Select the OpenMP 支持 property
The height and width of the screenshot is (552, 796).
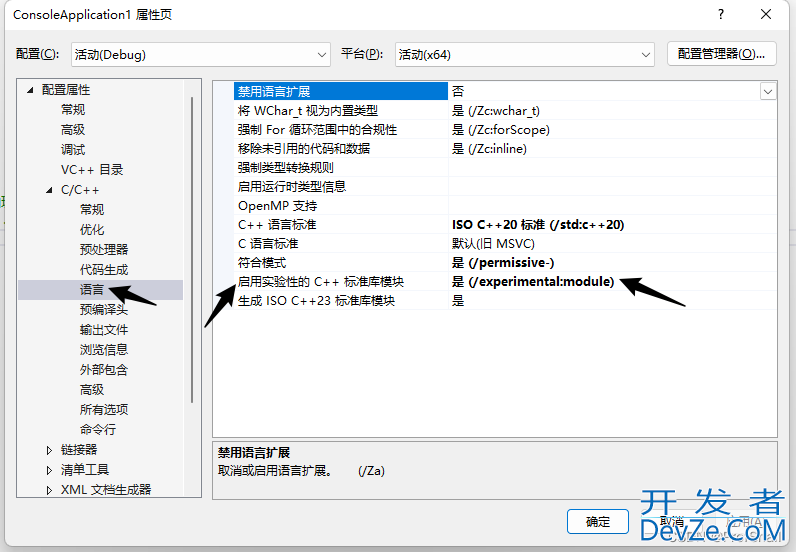pyautogui.click(x=278, y=206)
